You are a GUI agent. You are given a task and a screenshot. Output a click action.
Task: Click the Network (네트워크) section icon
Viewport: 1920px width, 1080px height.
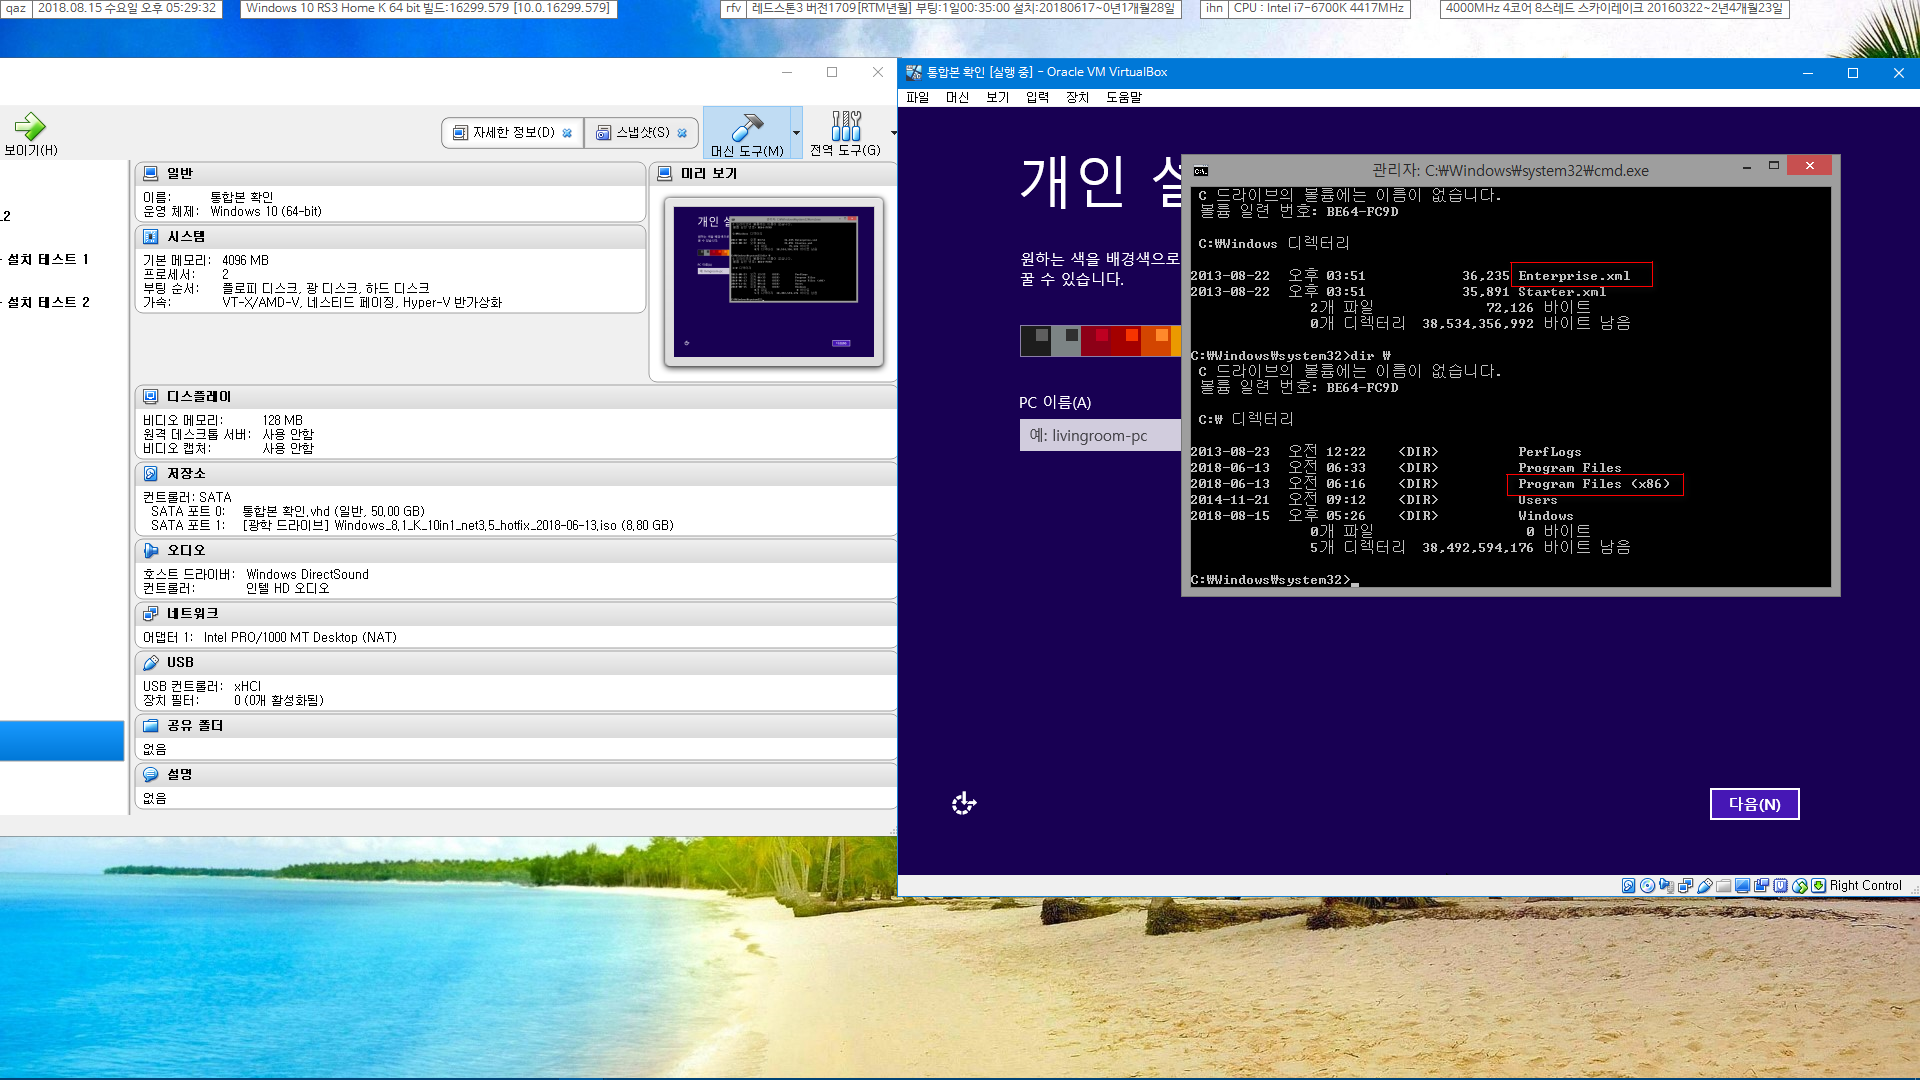tap(151, 614)
